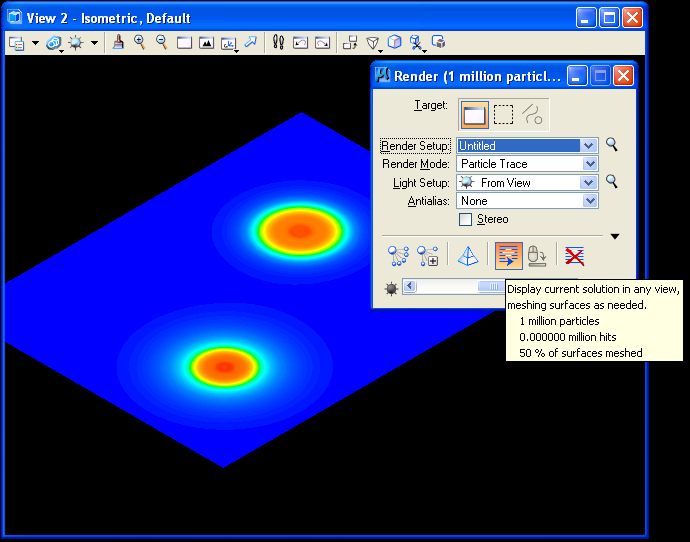Select the Window Area tool
The width and height of the screenshot is (690, 542).
tap(184, 43)
